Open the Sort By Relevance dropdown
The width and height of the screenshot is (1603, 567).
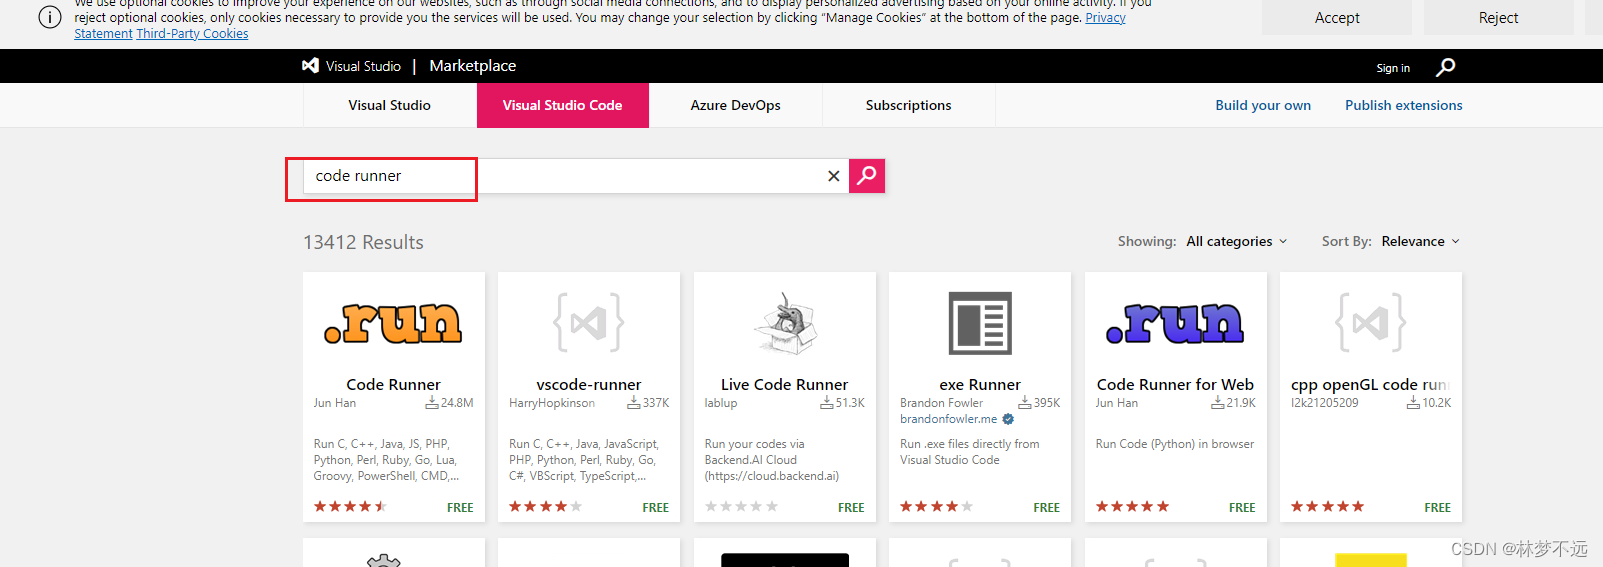[x=1421, y=241]
